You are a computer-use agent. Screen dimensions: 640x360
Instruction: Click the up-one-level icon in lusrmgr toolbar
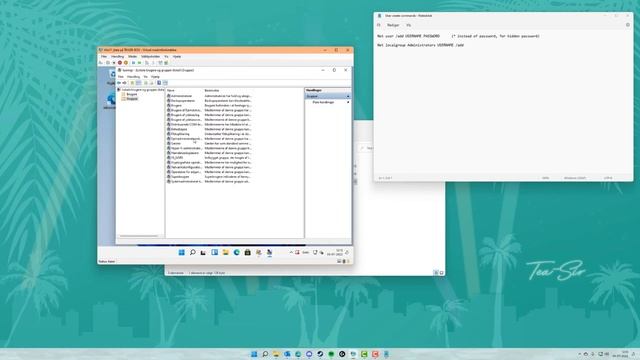(x=132, y=83)
